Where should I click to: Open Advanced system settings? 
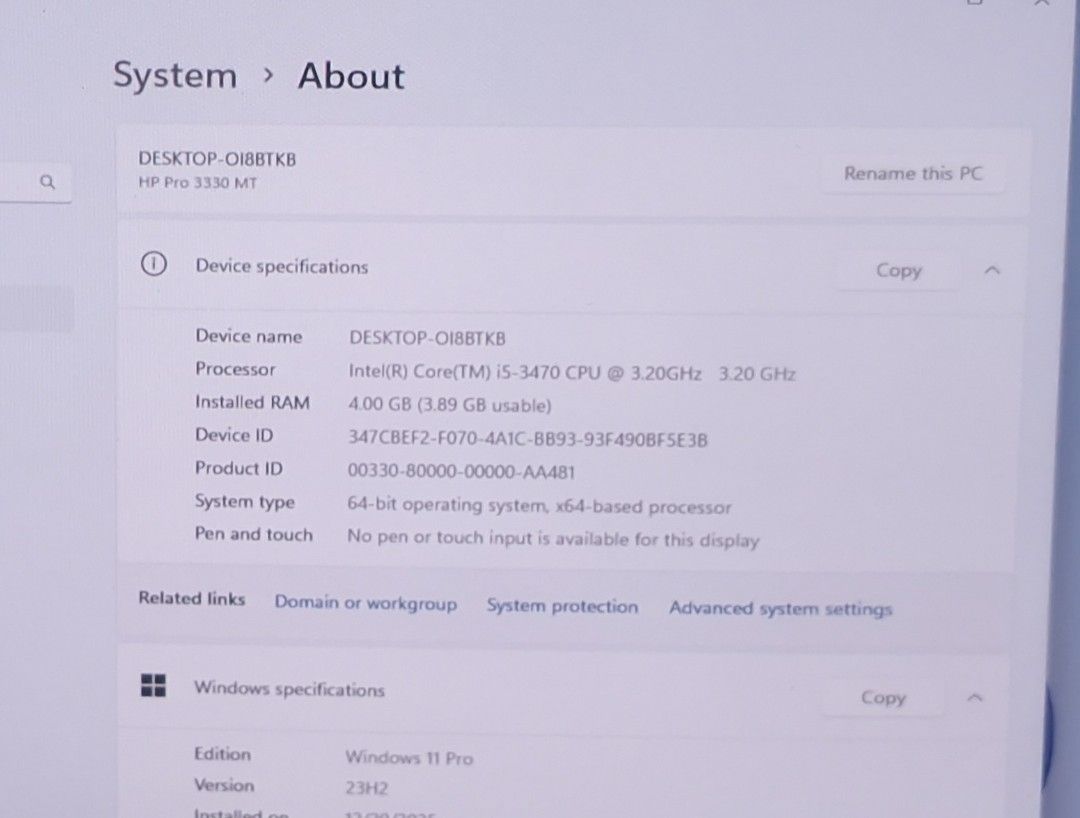(780, 608)
